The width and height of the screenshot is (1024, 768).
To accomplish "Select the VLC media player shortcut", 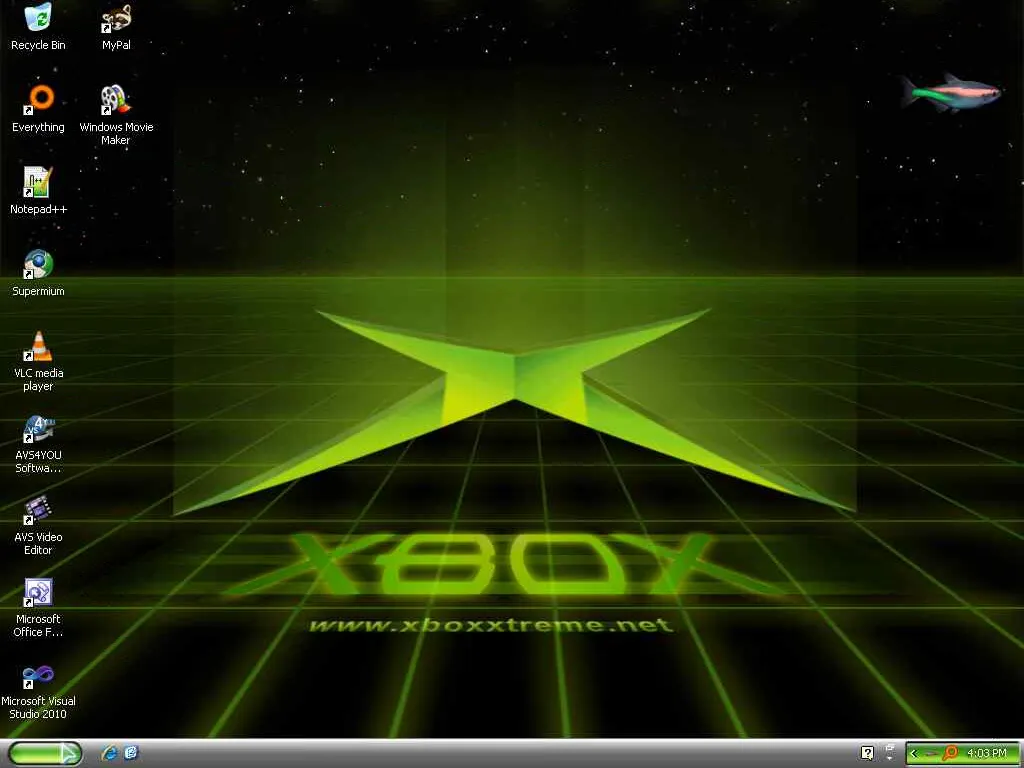I will coord(38,361).
